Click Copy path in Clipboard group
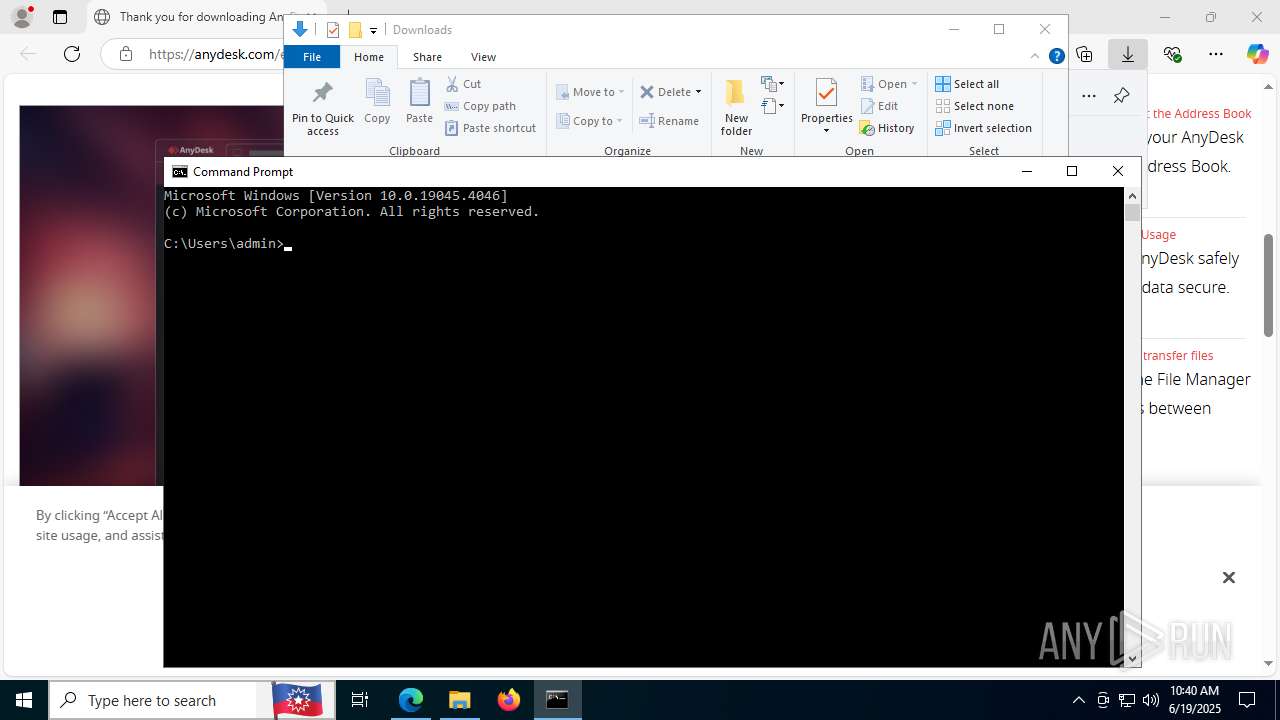Image resolution: width=1280 pixels, height=720 pixels. 481,106
